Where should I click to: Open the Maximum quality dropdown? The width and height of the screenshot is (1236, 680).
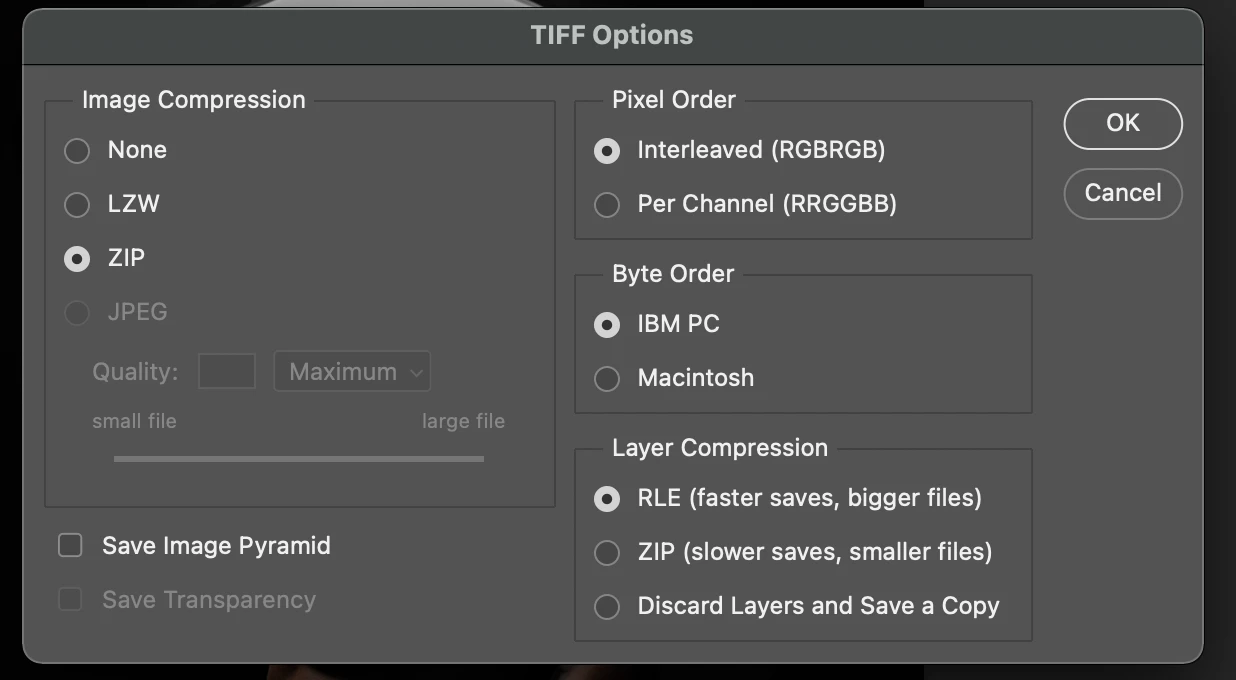coord(352,372)
